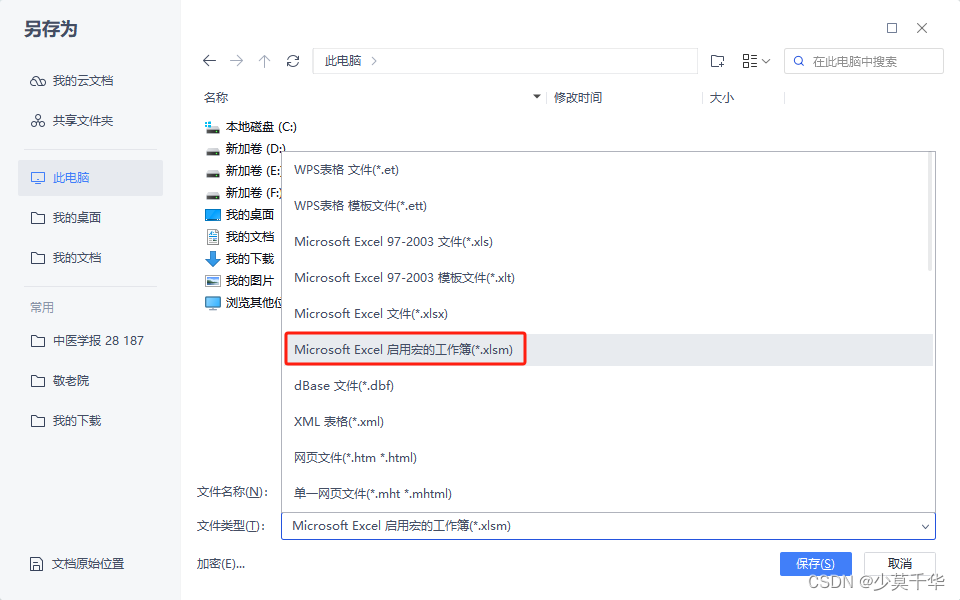Choose 网页文件(*.htm *.html) type
This screenshot has height=600, width=960.
(x=607, y=458)
